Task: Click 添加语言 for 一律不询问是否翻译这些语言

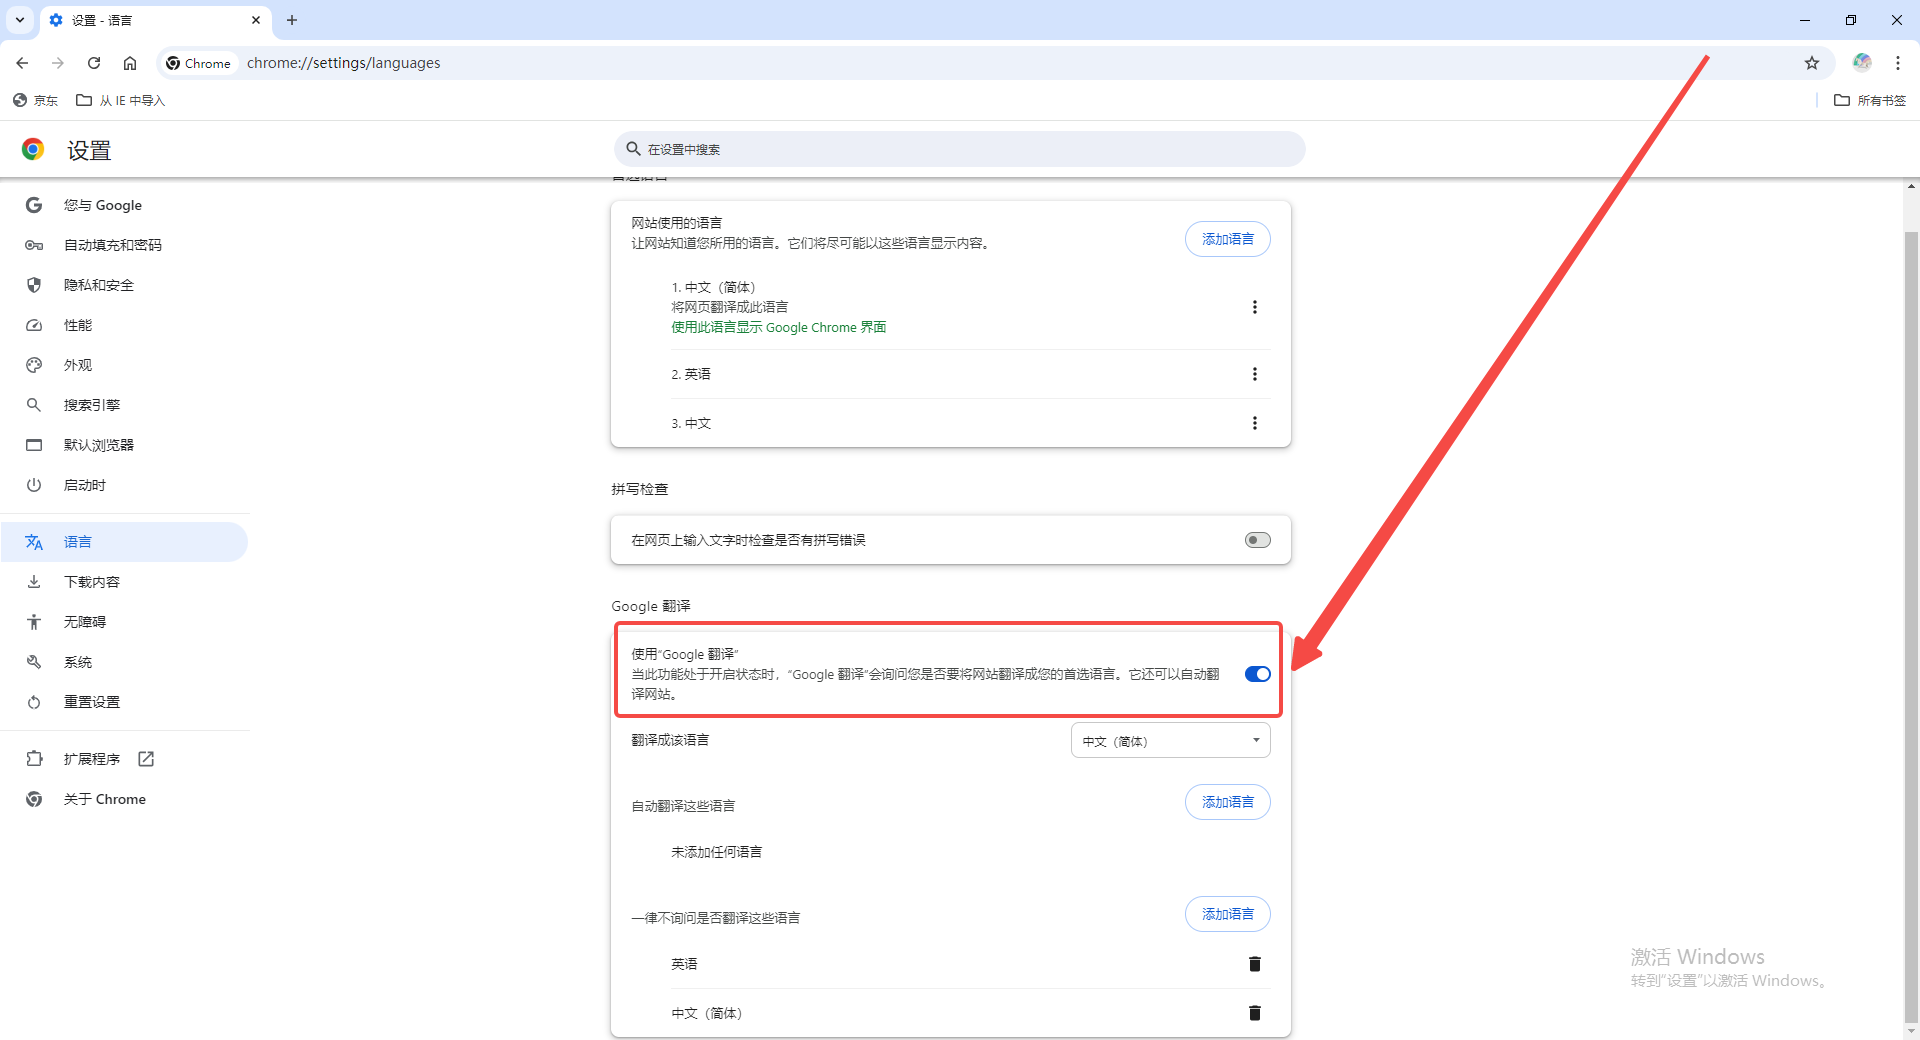Action: (x=1228, y=914)
